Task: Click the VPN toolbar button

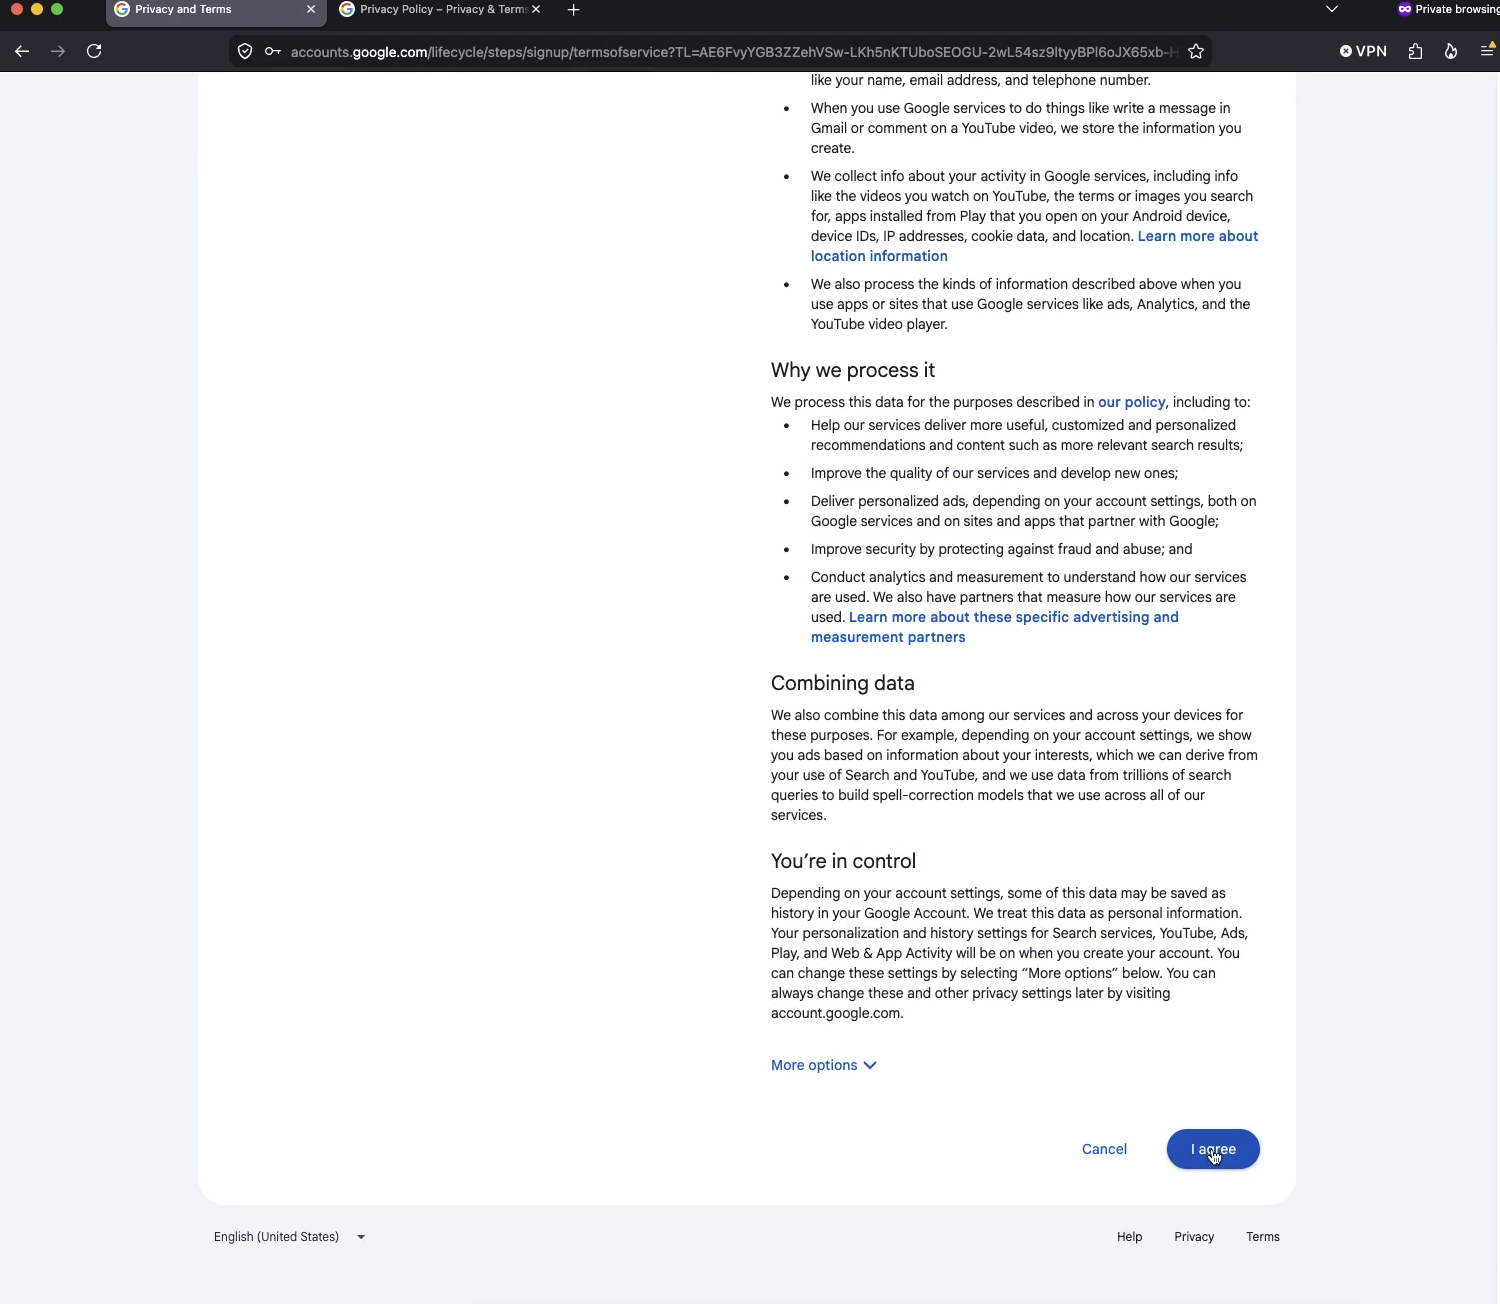Action: [1363, 51]
